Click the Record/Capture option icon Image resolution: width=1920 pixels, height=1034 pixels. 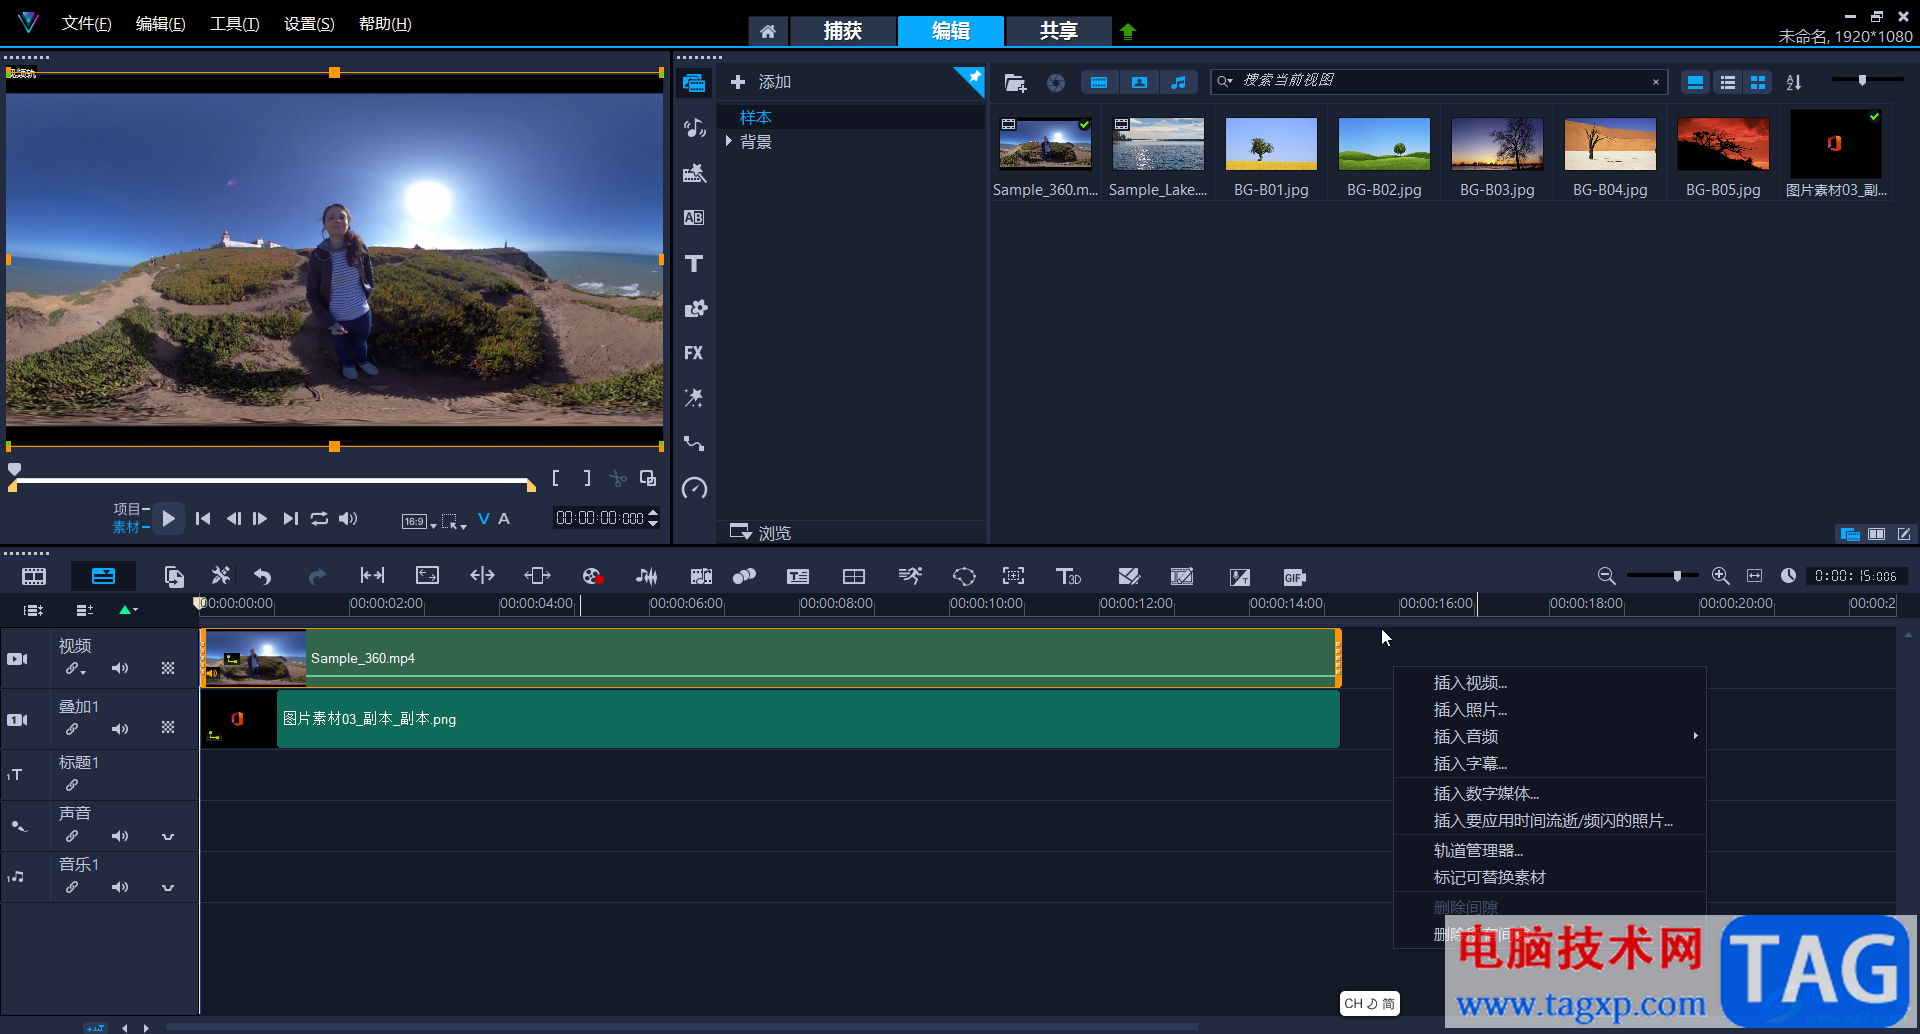592,576
